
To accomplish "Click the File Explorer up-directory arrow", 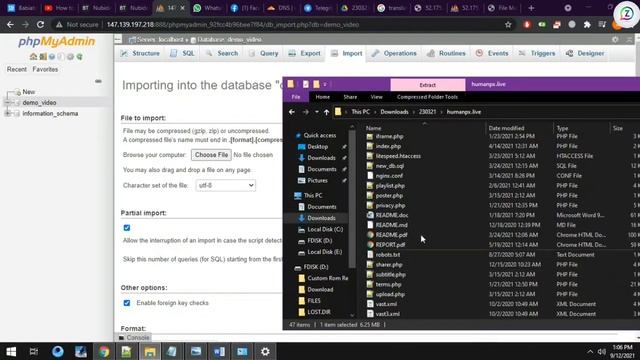I will coord(327,112).
